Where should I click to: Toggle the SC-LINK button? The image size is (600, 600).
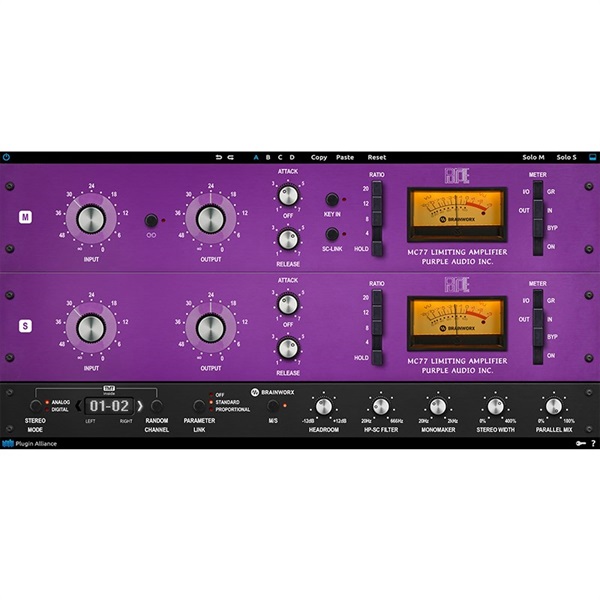tap(332, 234)
